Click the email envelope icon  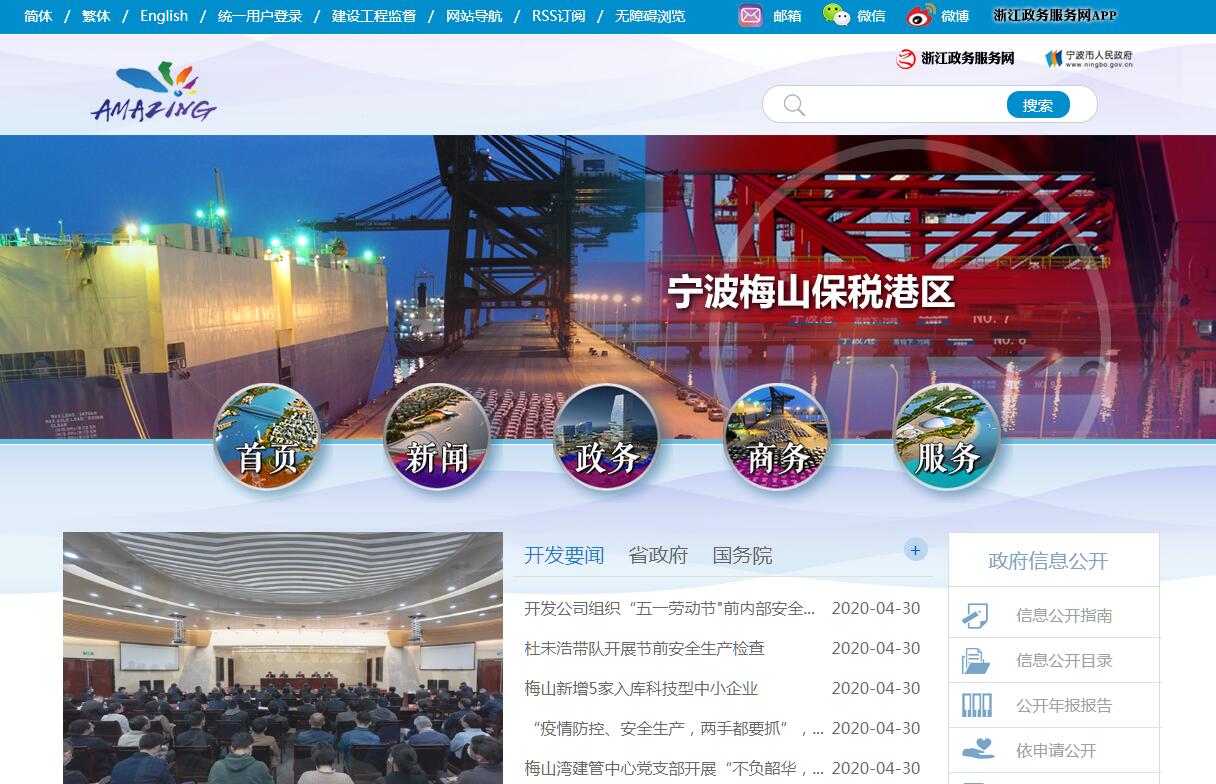750,16
